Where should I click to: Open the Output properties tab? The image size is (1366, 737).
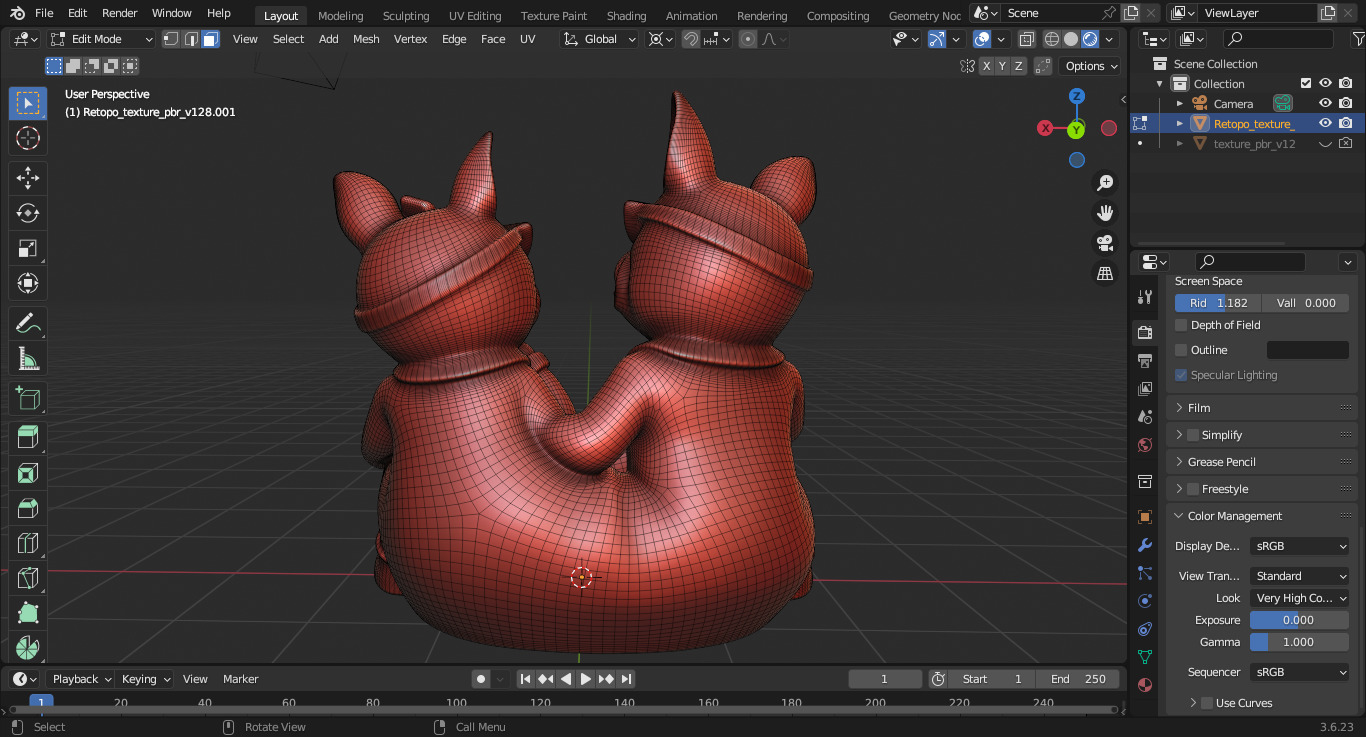coord(1145,360)
